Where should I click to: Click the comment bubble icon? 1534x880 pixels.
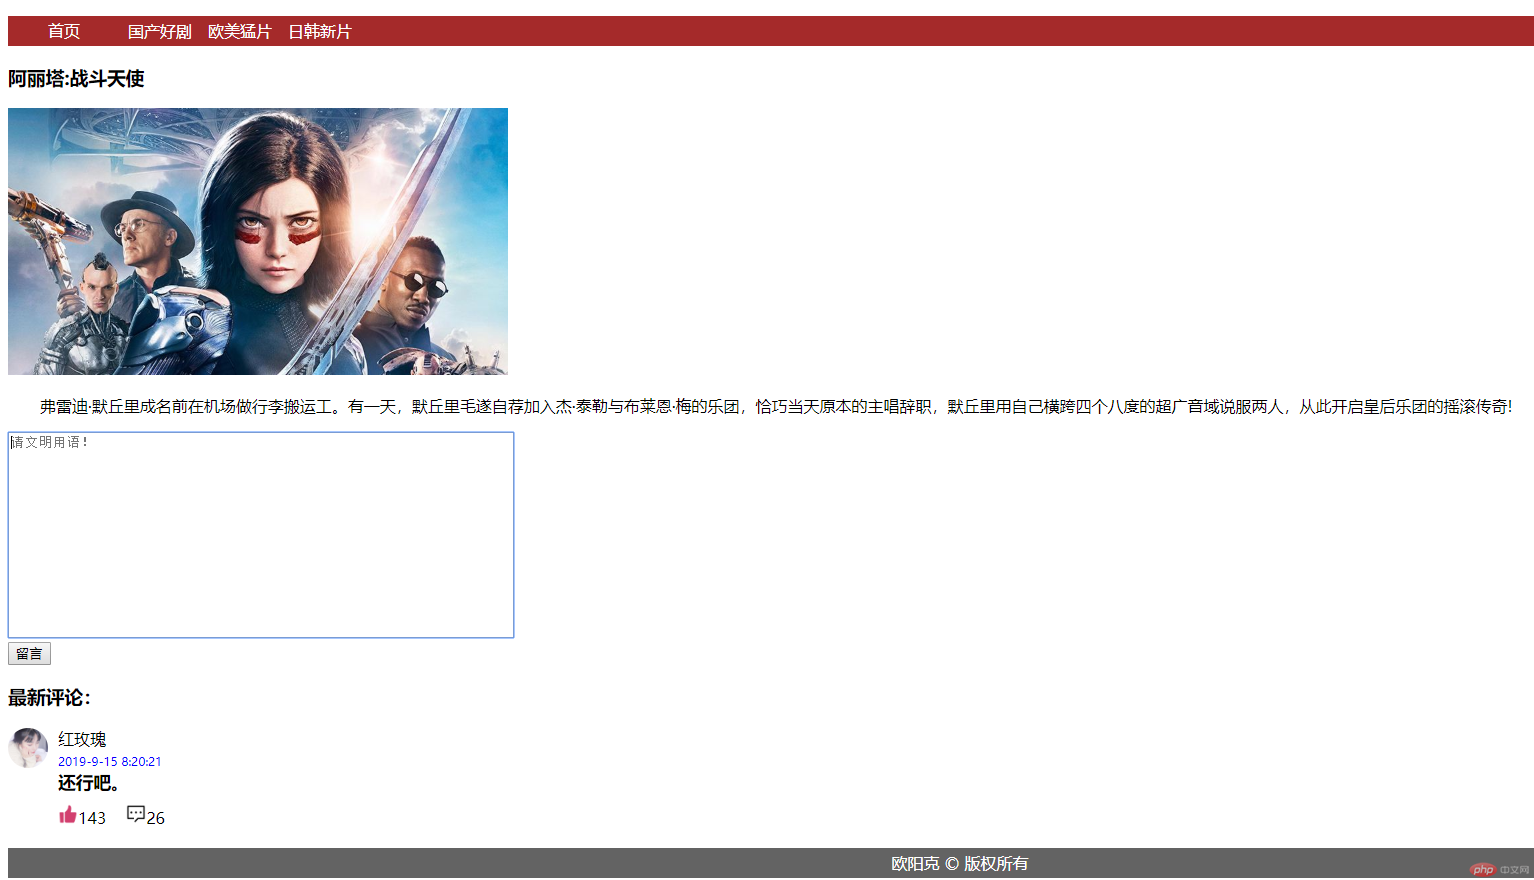[x=136, y=814]
